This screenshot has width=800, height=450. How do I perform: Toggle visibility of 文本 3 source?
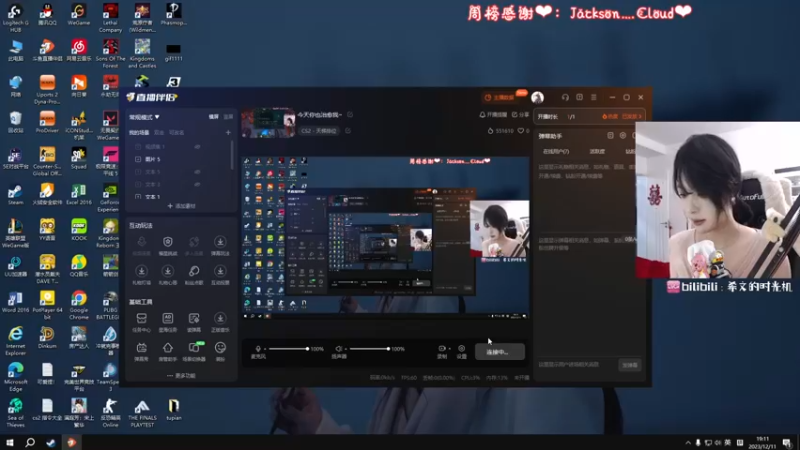(197, 184)
